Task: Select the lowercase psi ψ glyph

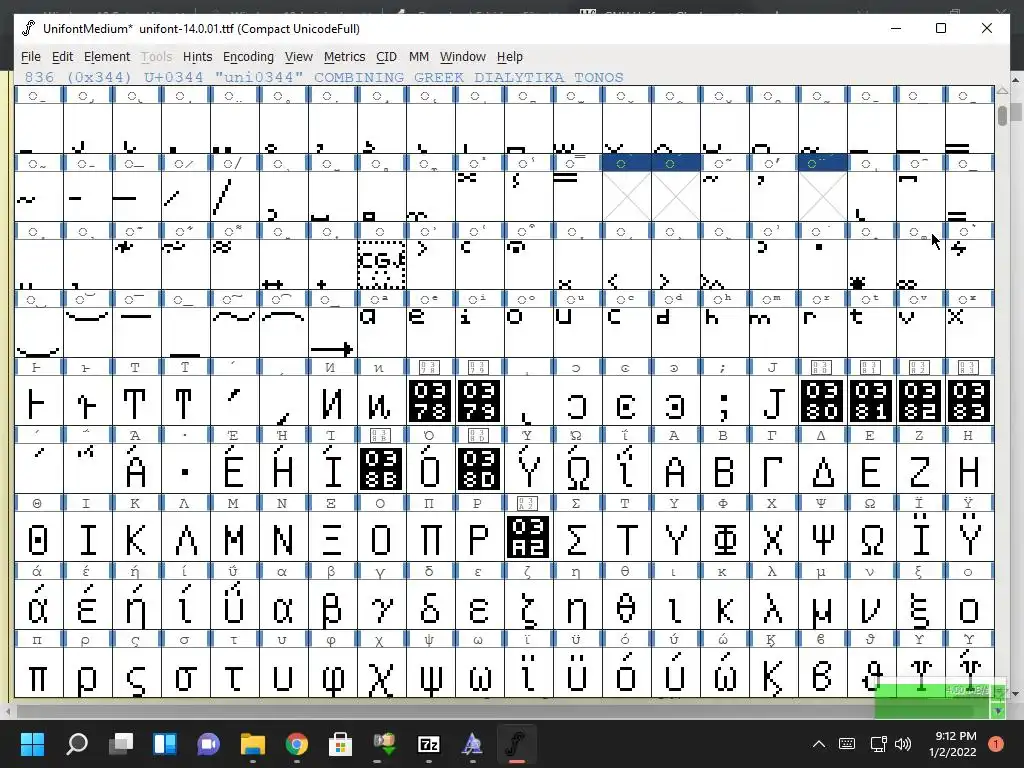Action: (430, 672)
